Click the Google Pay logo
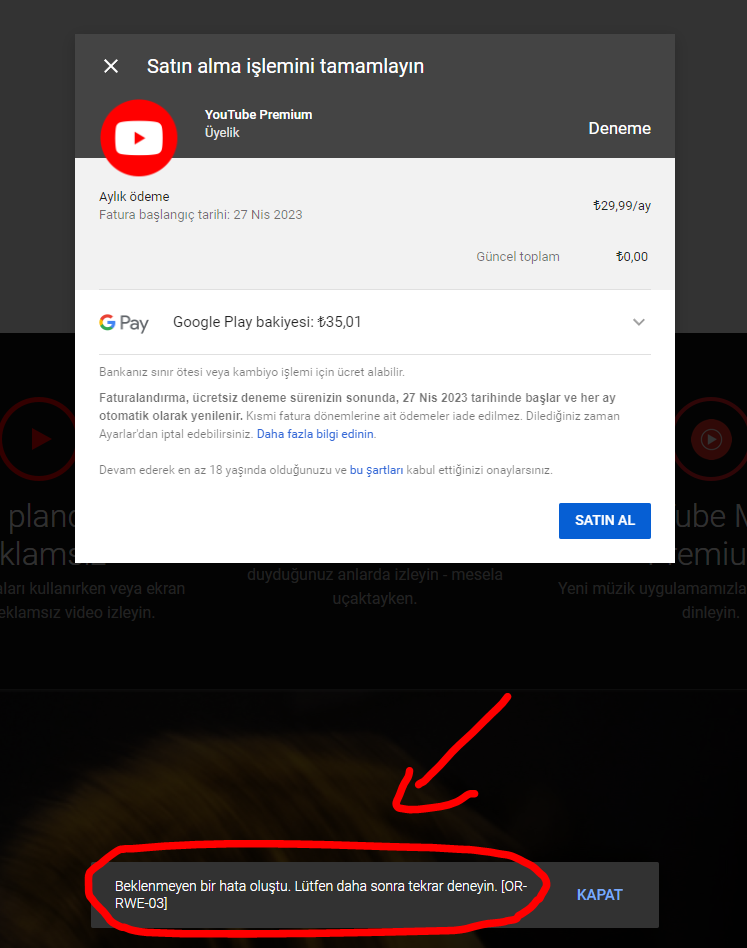Viewport: 747px width, 948px height. point(124,323)
